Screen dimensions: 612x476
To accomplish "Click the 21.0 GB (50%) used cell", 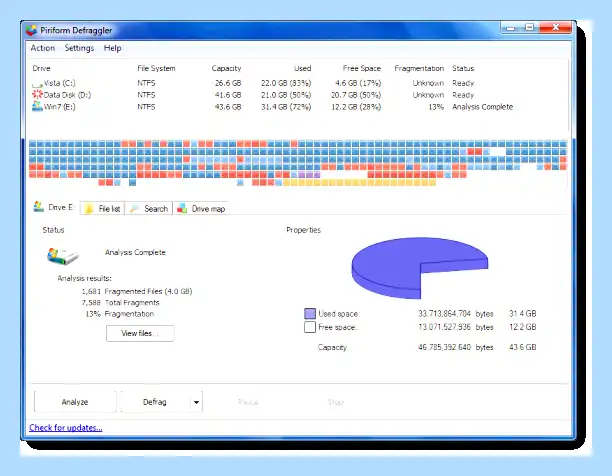I will point(286,95).
